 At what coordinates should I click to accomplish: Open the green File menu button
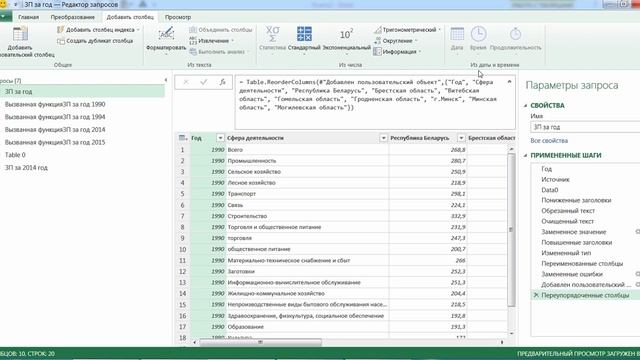coord(5,17)
